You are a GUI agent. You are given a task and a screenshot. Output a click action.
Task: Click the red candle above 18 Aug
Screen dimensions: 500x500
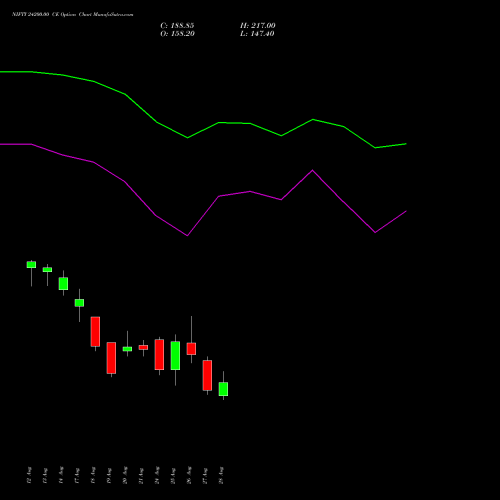coord(95,332)
